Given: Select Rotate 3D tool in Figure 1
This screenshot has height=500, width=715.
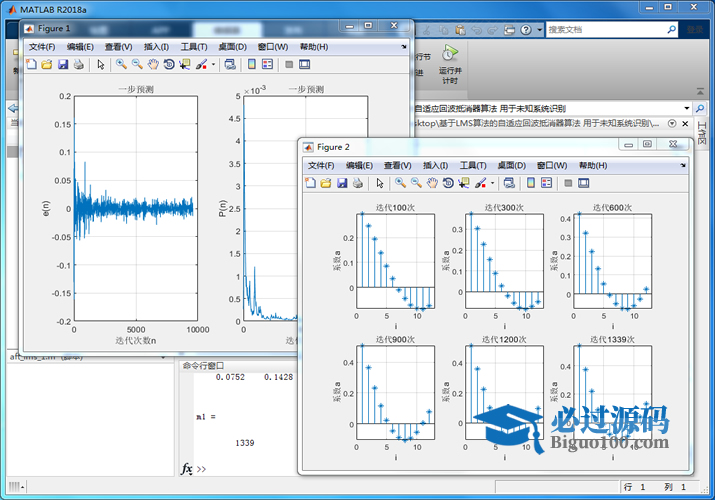Looking at the screenshot, I should pos(169,64).
